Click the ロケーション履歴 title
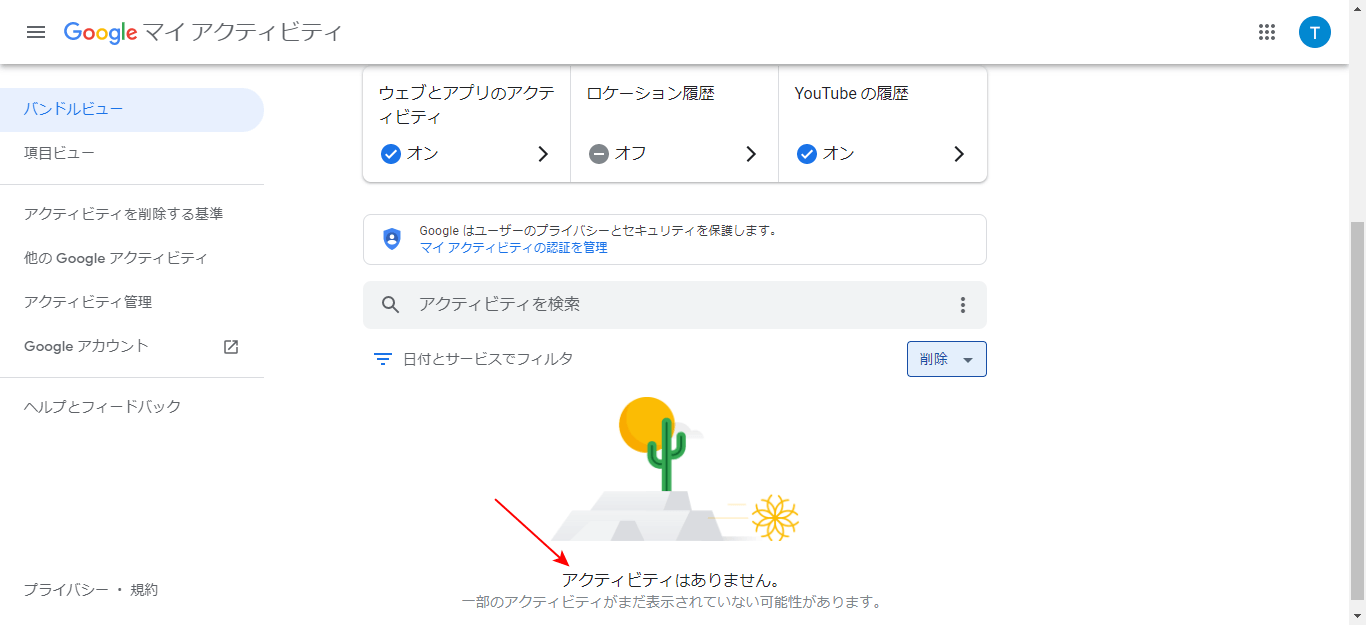 (651, 94)
